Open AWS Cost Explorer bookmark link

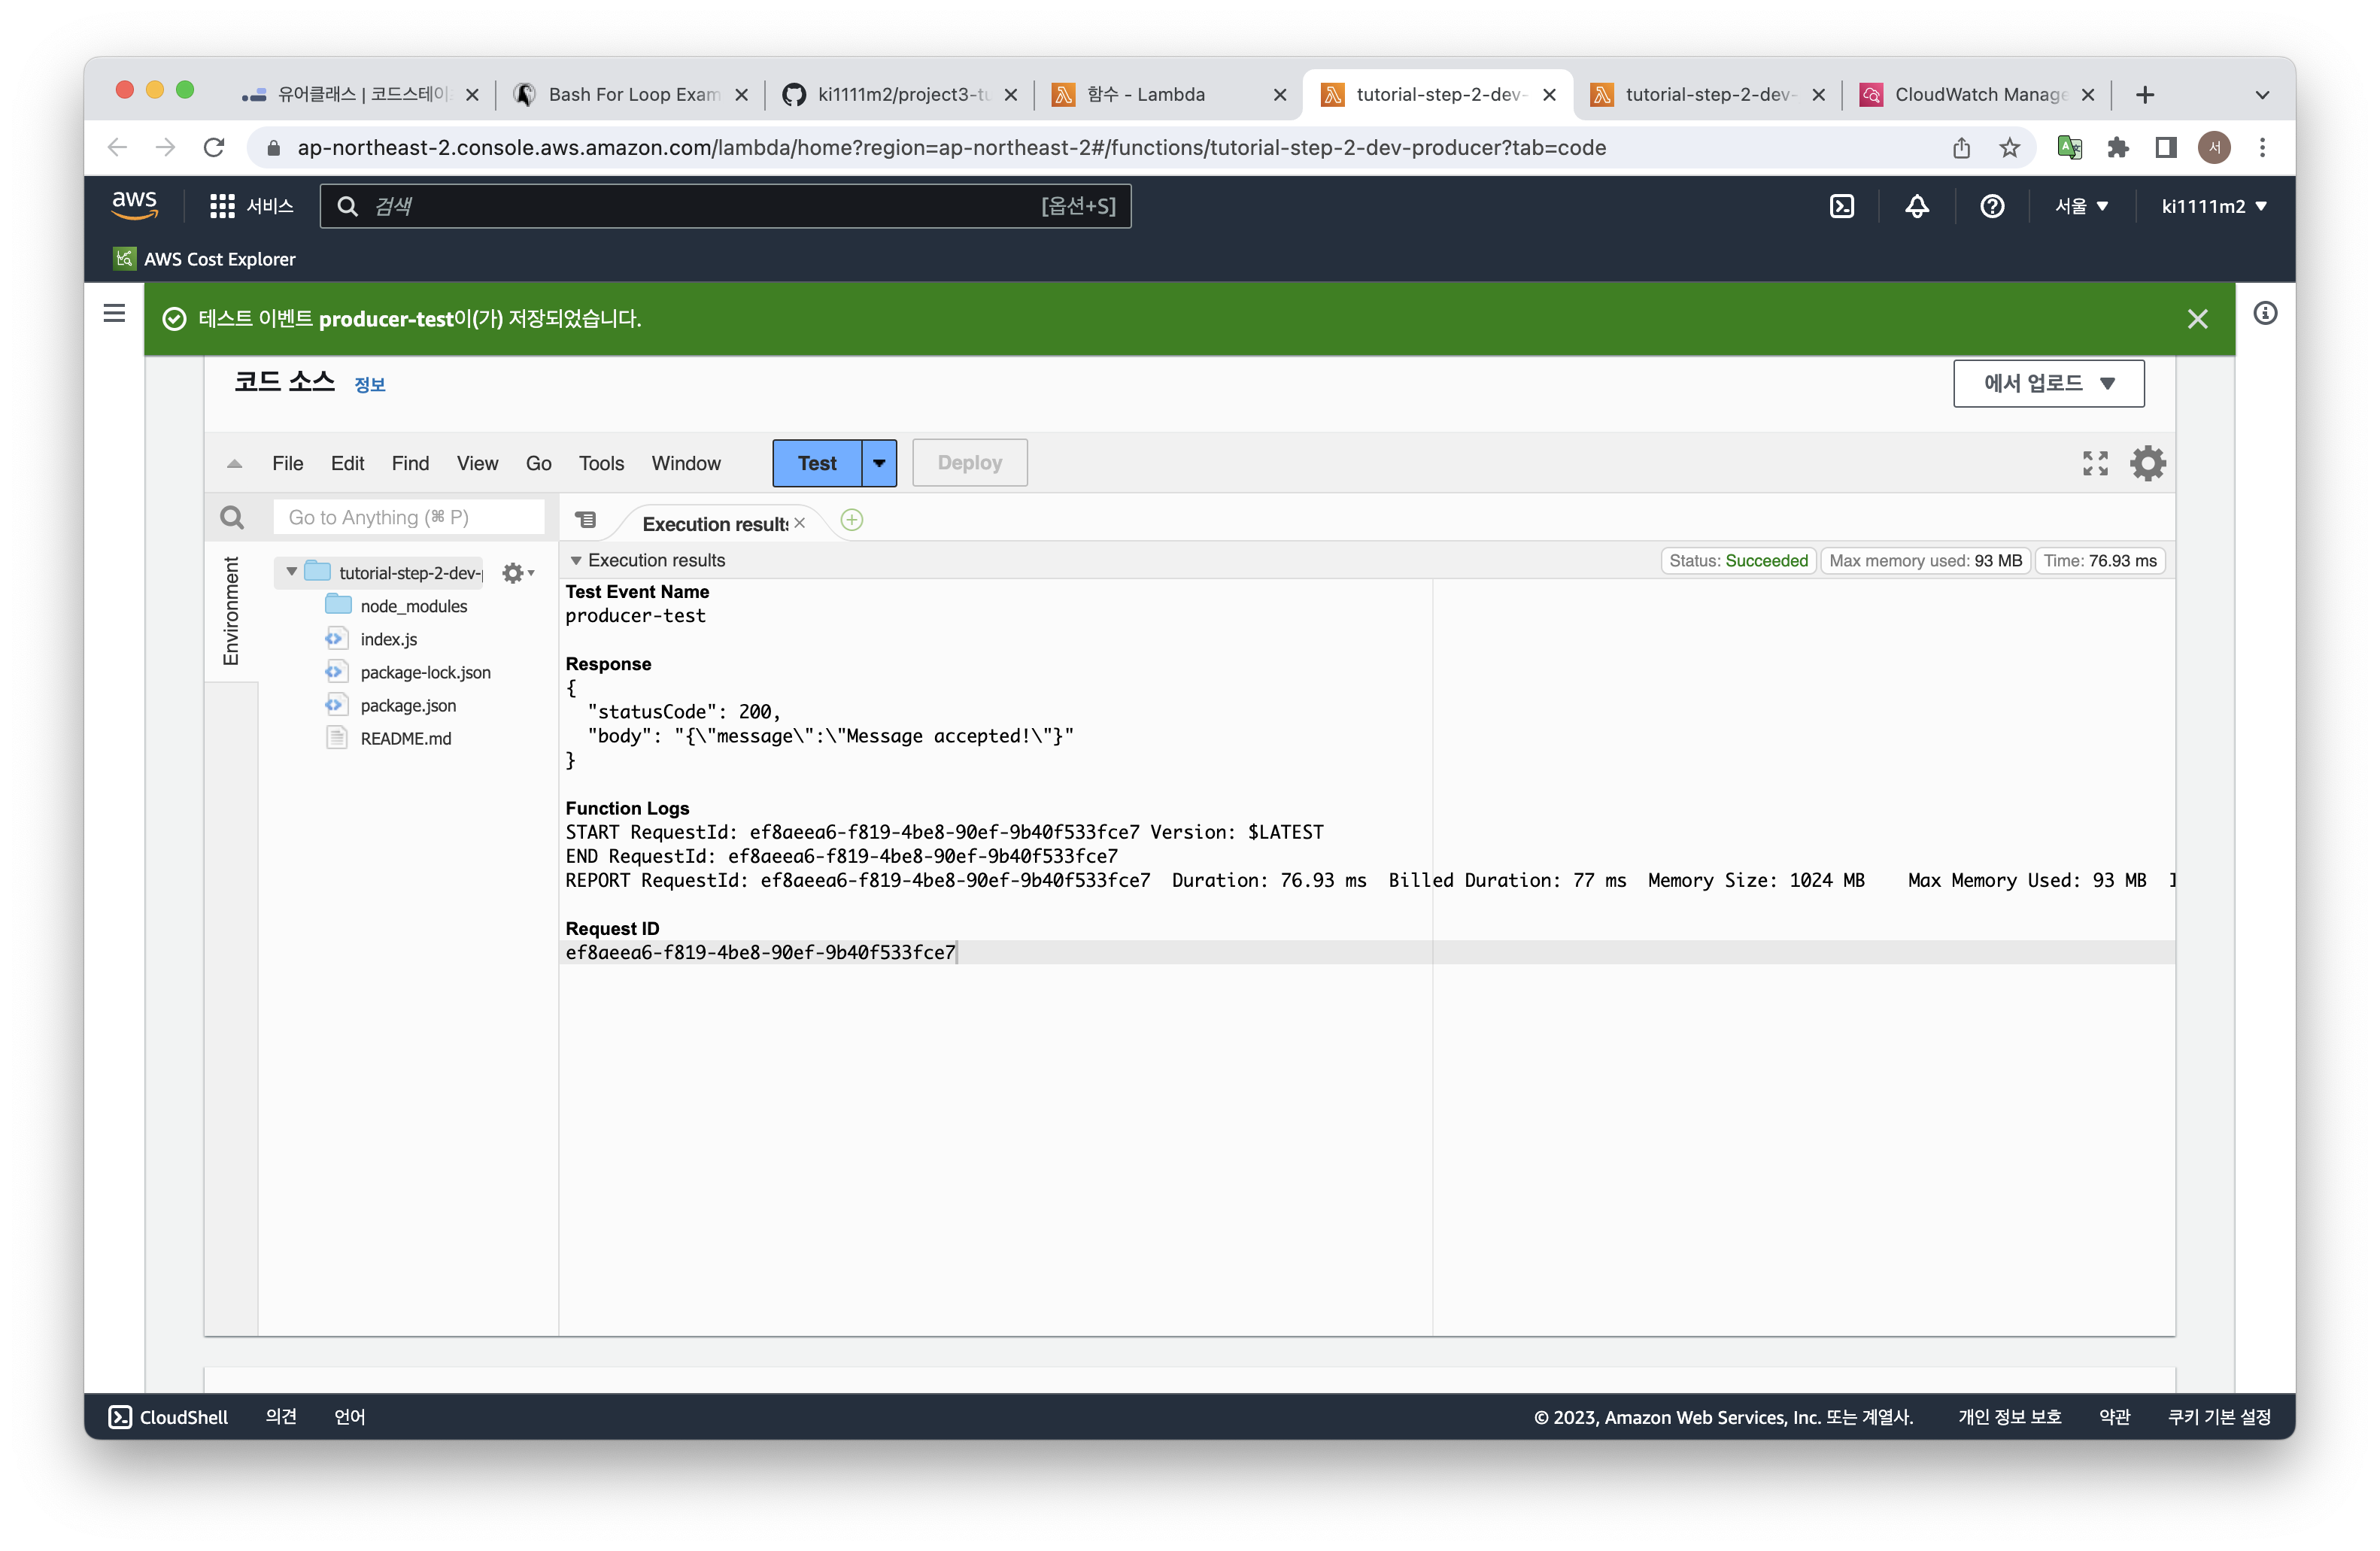(x=219, y=259)
